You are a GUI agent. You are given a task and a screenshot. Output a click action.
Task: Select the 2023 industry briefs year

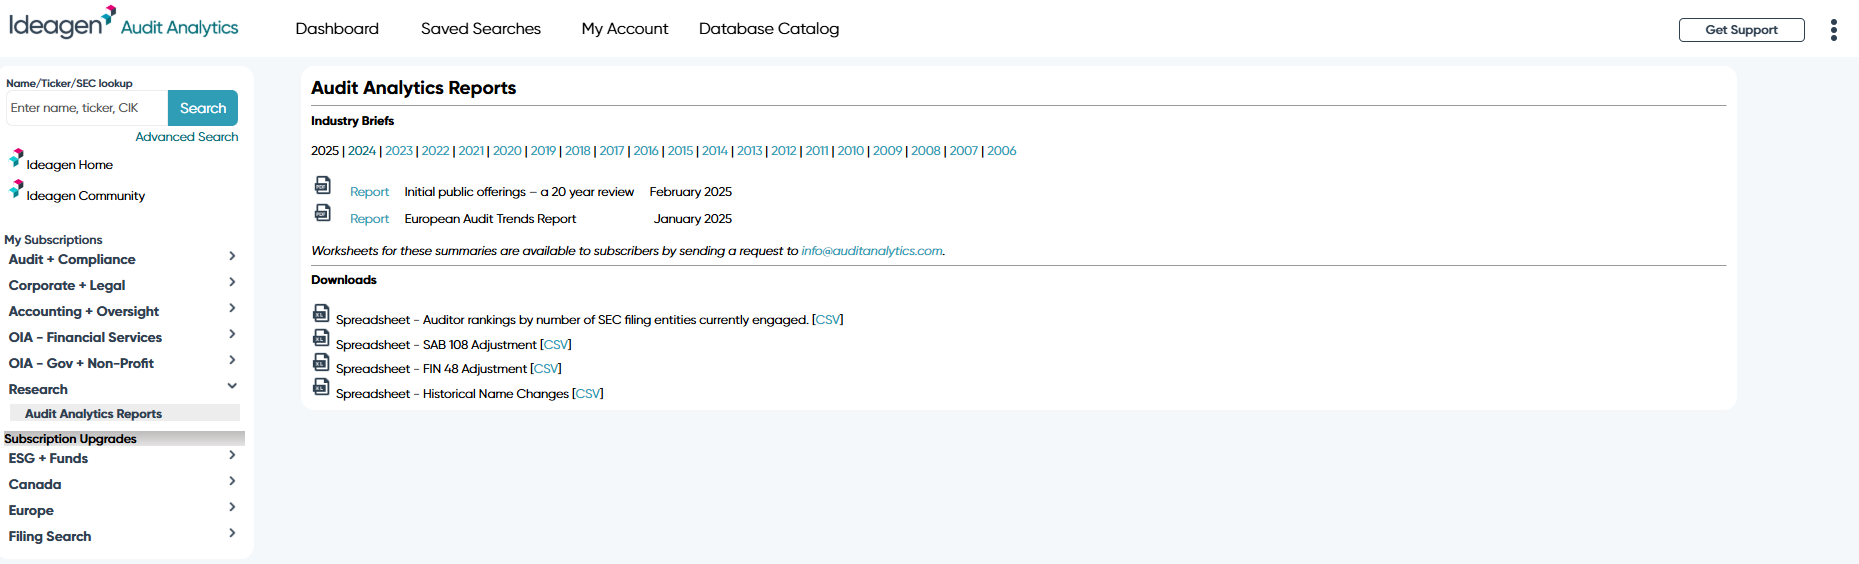[x=399, y=151]
